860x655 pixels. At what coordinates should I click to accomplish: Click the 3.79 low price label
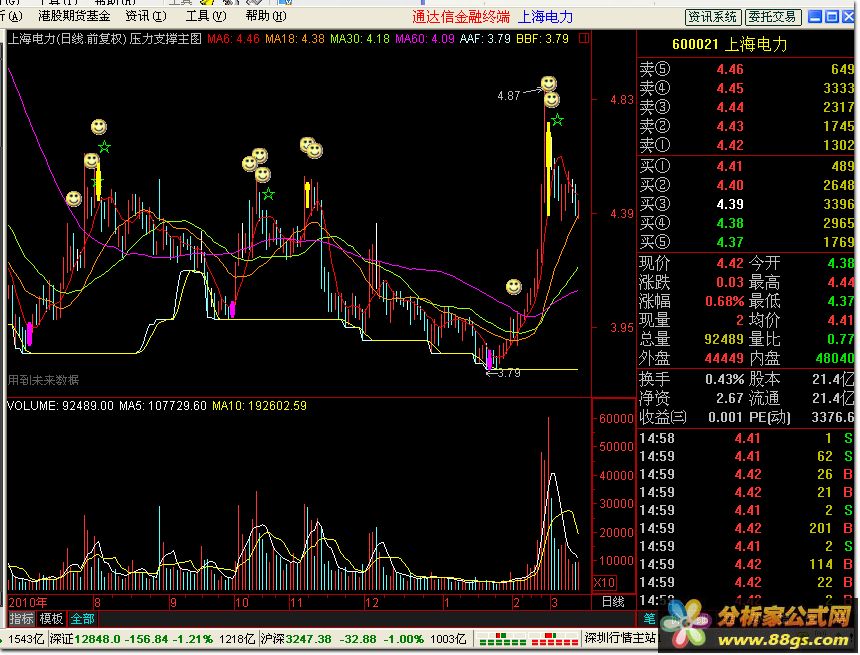click(x=509, y=373)
